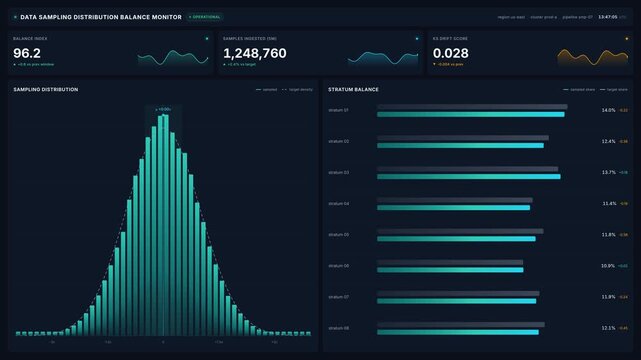Viewport: 641px width, 360px height.
Task: Click the Samples Ingested sparkline chart
Action: point(383,58)
